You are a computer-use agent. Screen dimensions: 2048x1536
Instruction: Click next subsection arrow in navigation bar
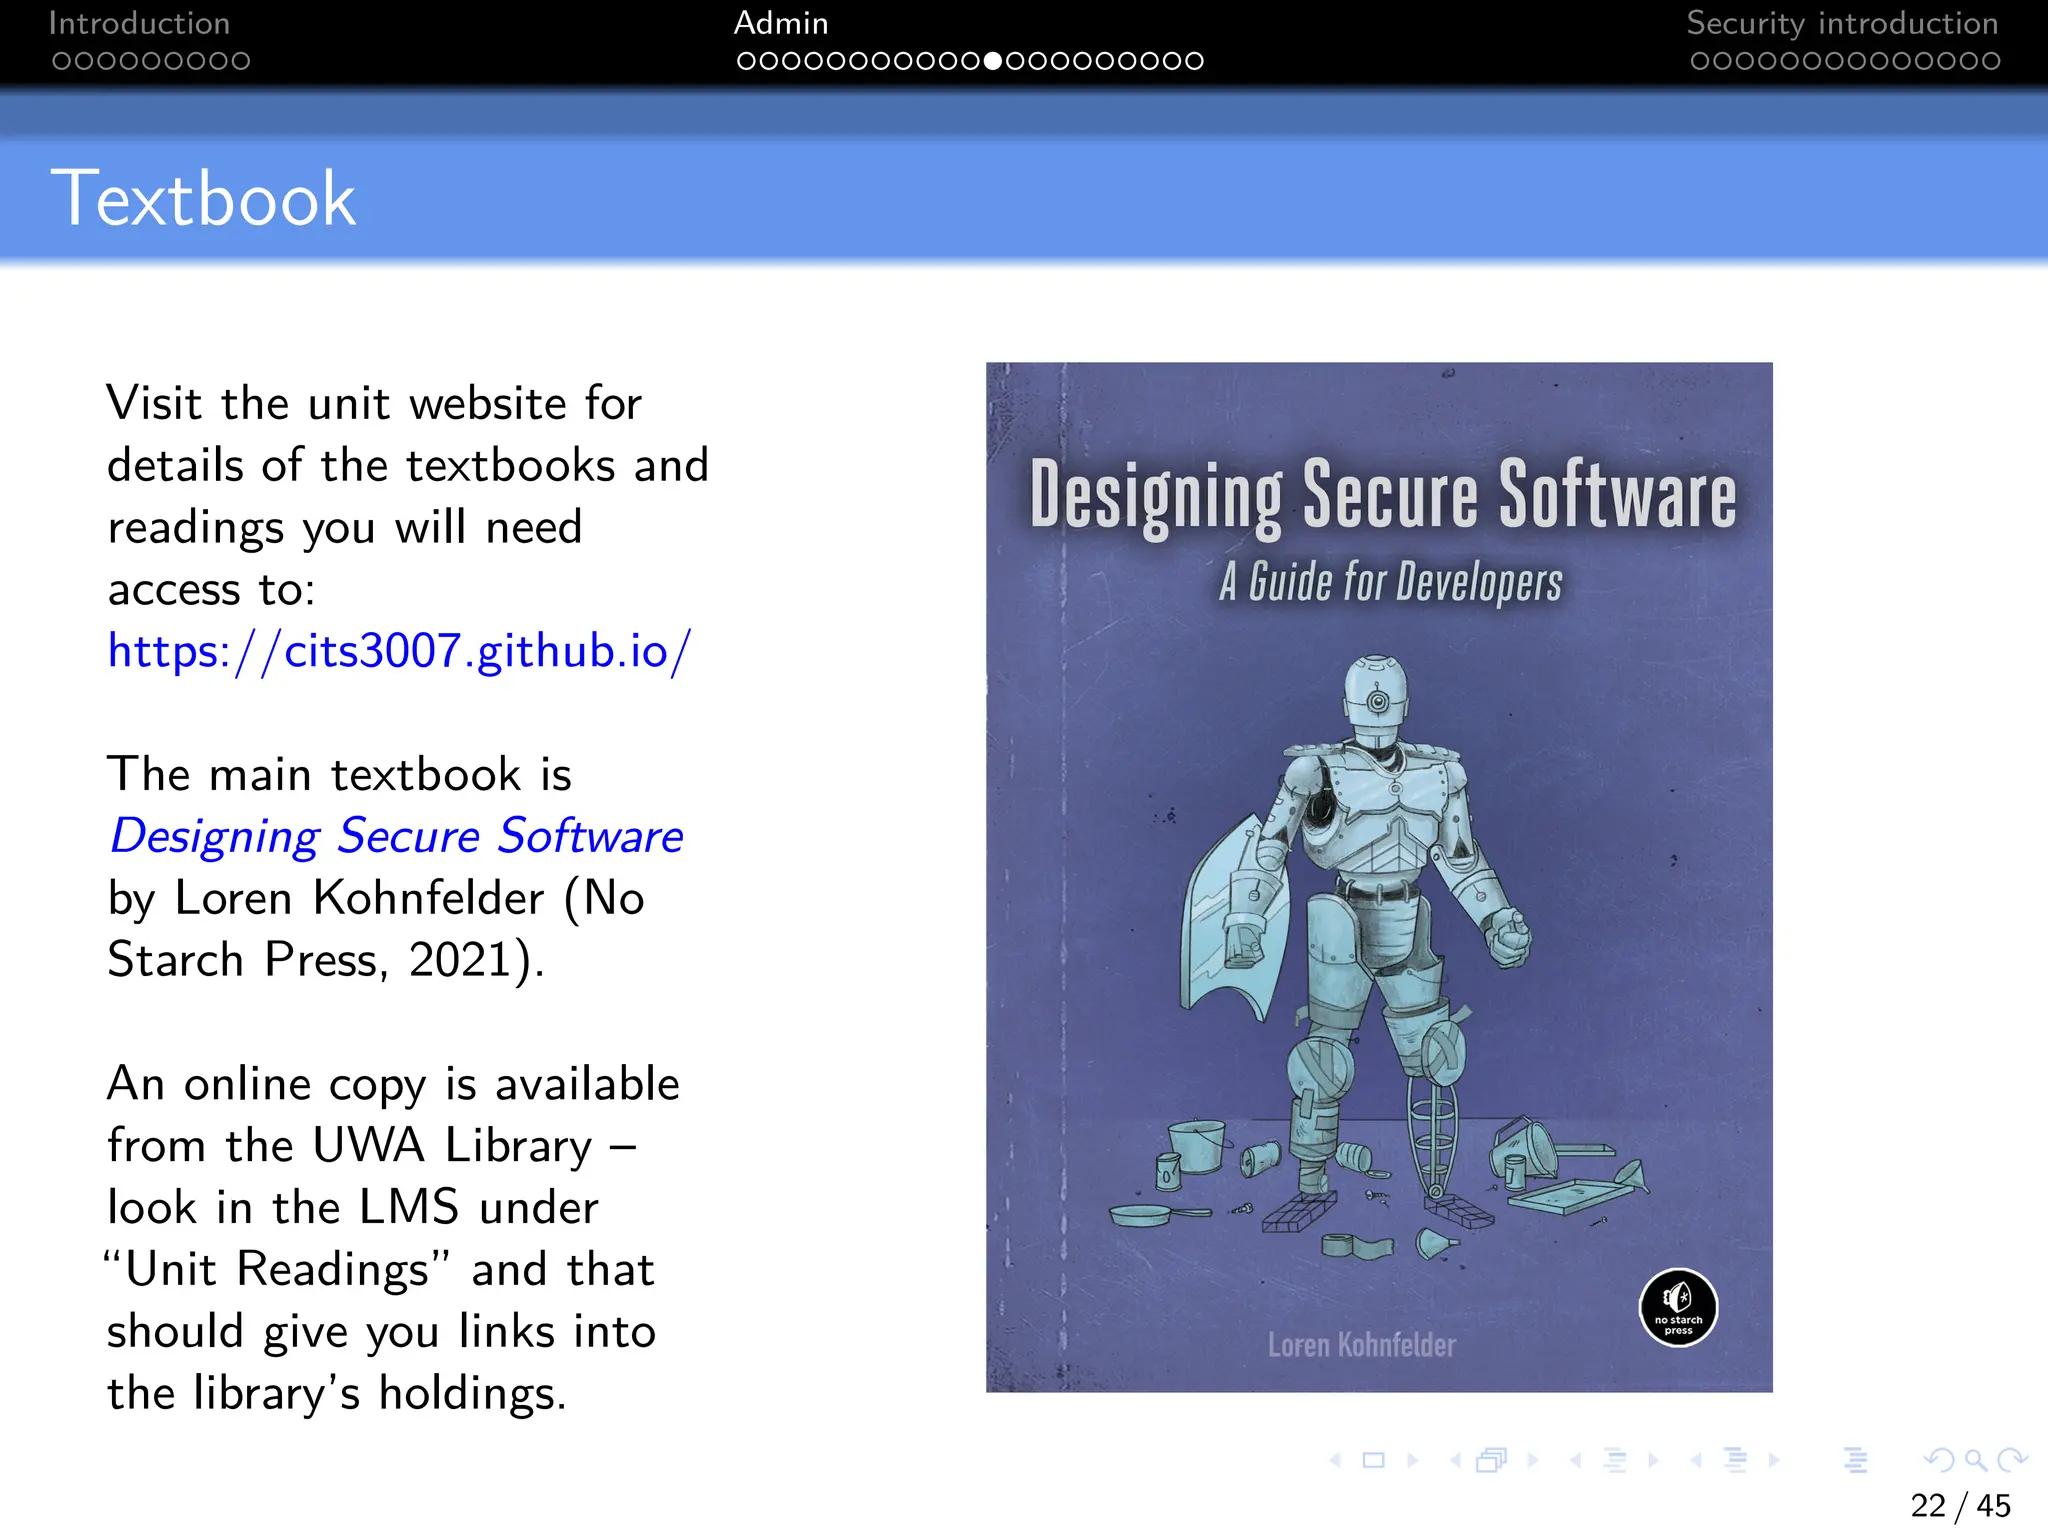(x=1653, y=1461)
